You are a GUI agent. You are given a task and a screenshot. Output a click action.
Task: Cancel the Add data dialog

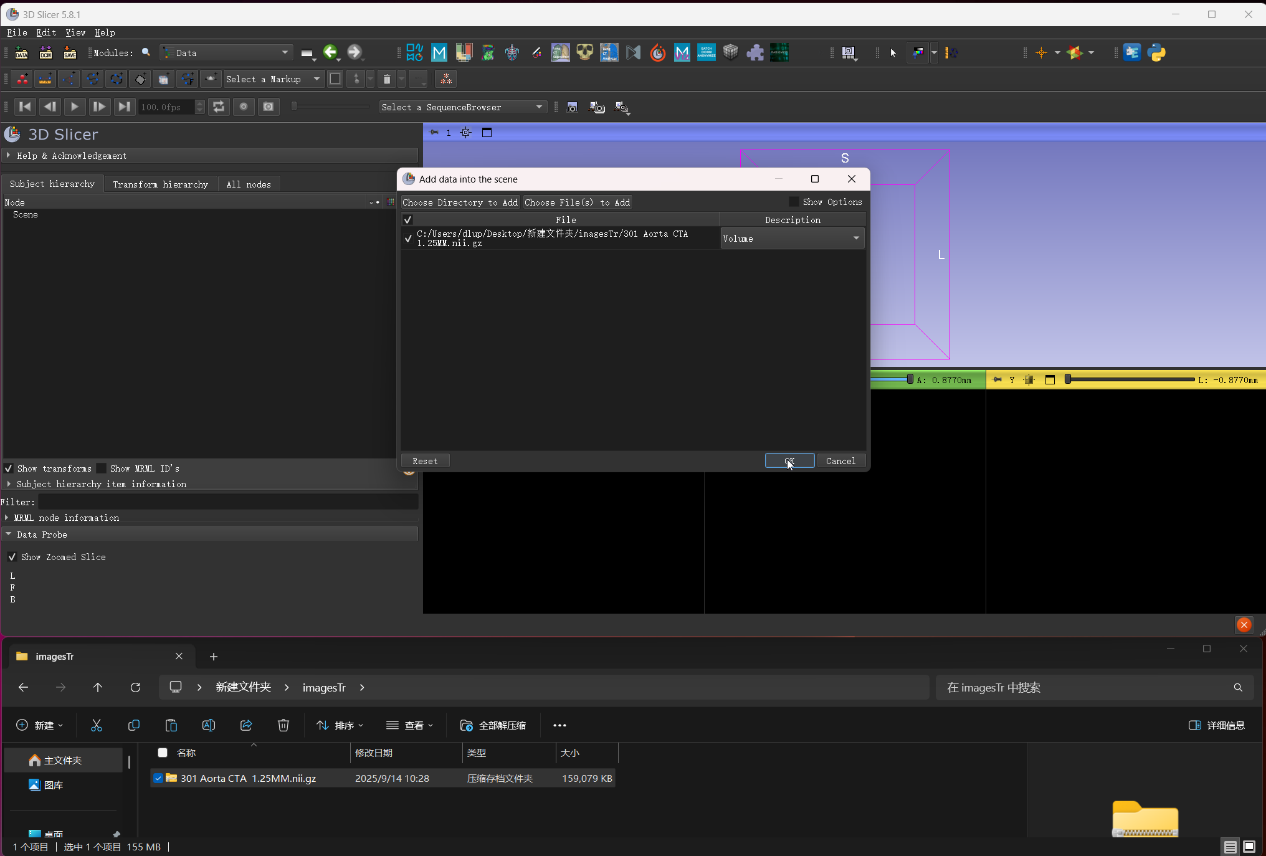pos(841,461)
